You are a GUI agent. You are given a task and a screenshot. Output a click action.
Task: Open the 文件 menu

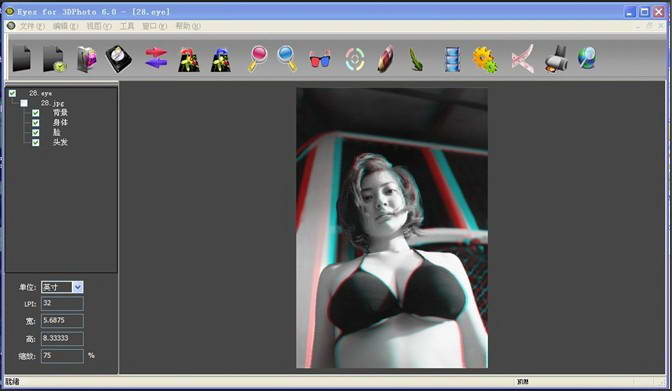tap(32, 26)
